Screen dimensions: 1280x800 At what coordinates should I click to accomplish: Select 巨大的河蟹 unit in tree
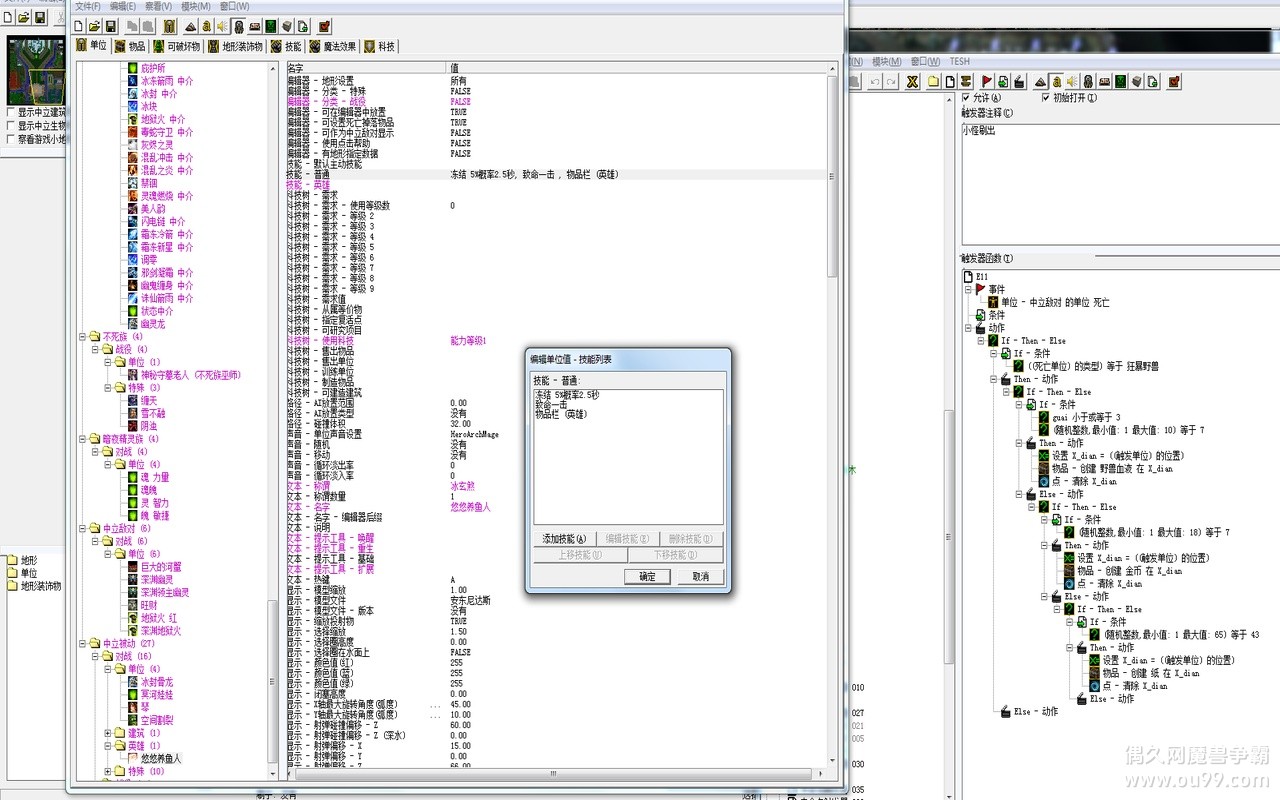pyautogui.click(x=161, y=567)
